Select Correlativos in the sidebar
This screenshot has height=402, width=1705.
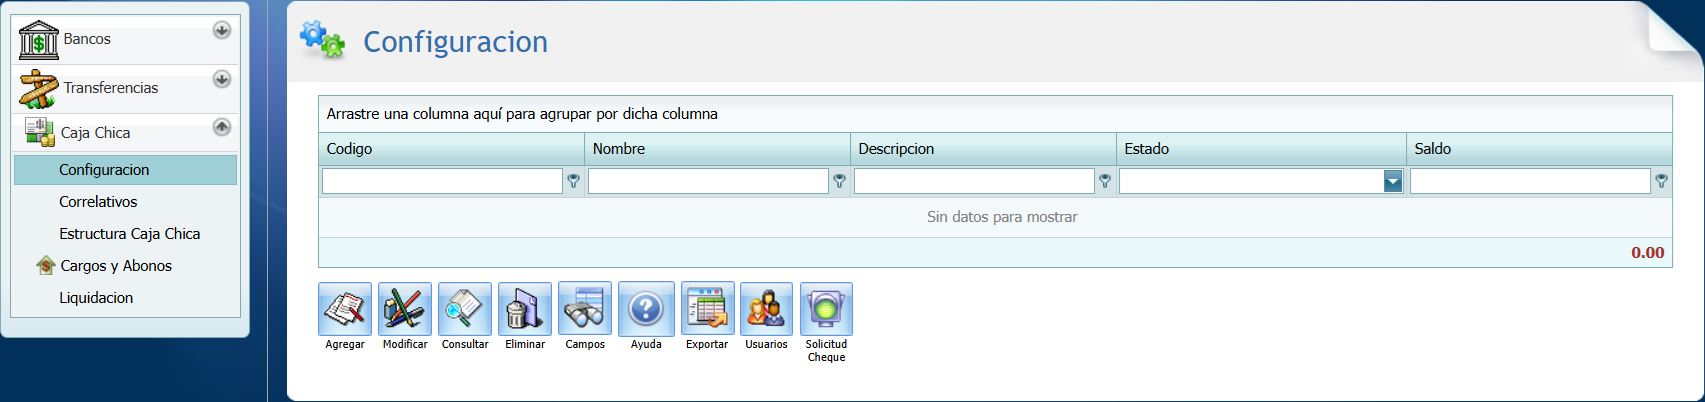pyautogui.click(x=98, y=202)
